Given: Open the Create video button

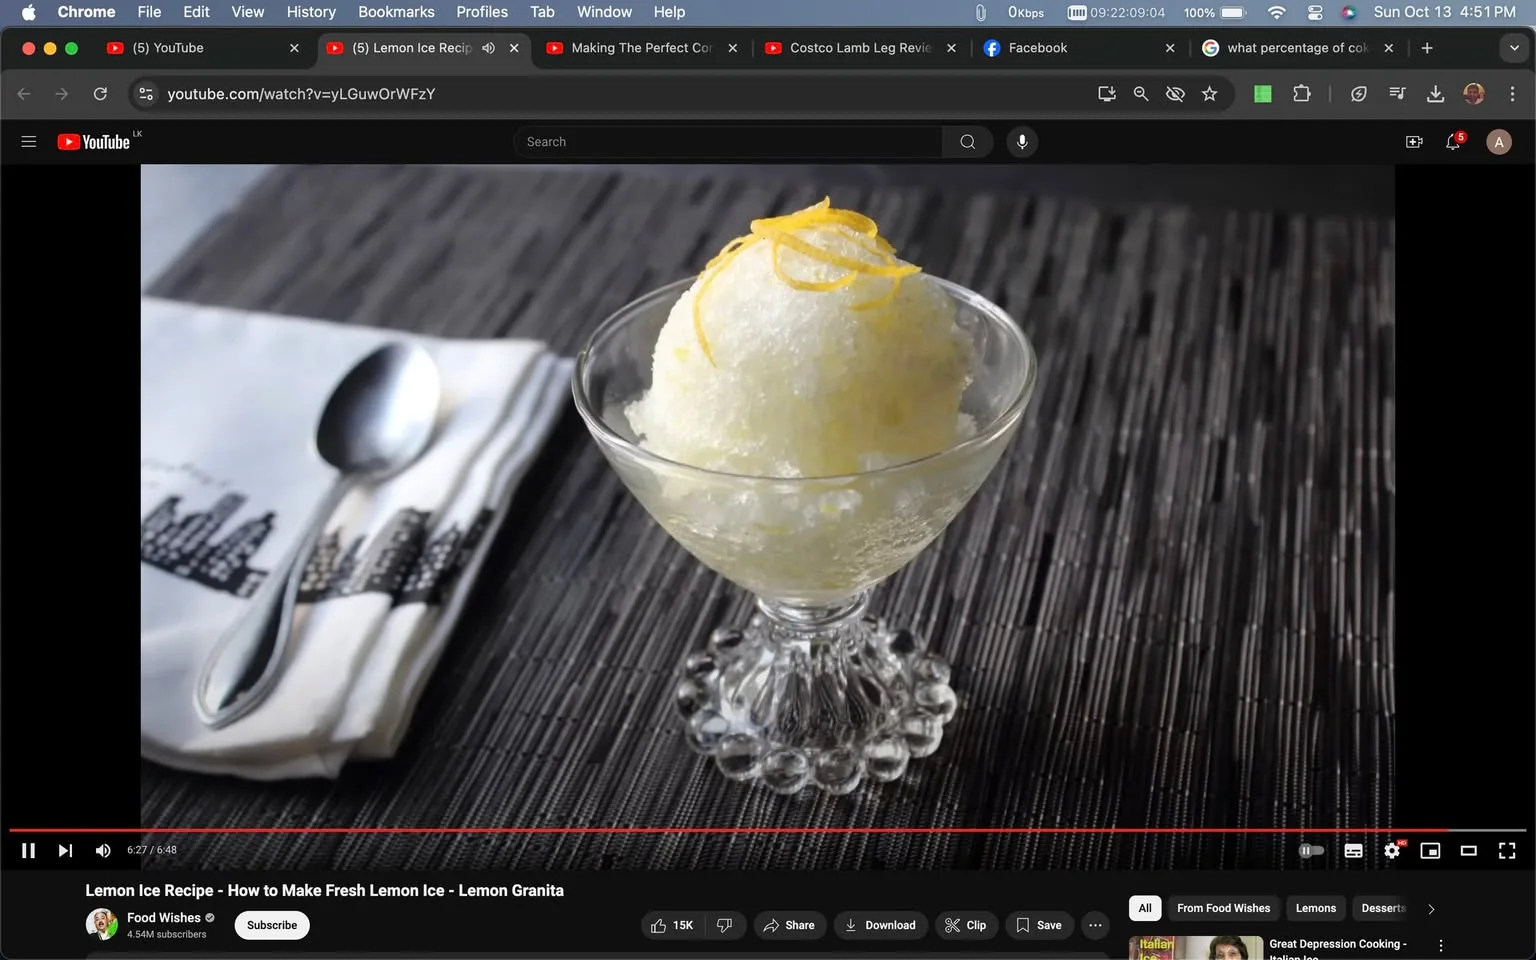Looking at the screenshot, I should 1414,142.
